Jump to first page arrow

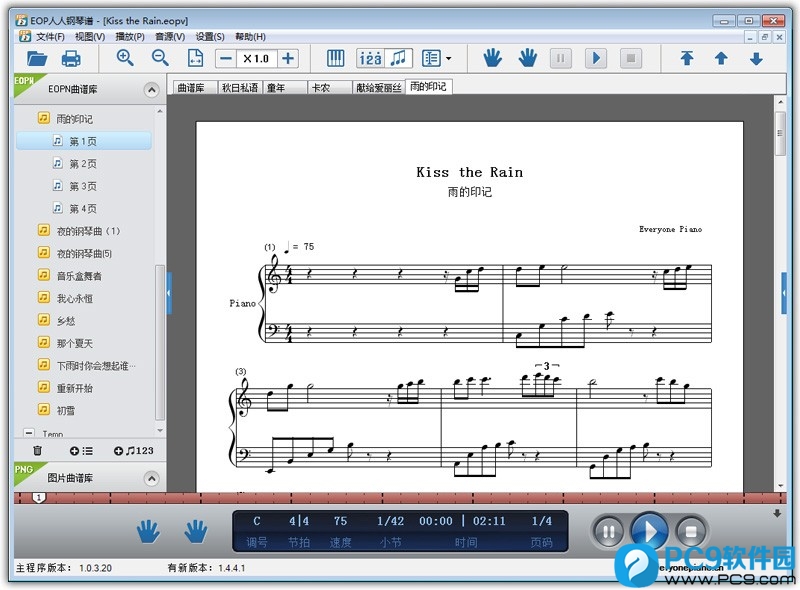(687, 58)
